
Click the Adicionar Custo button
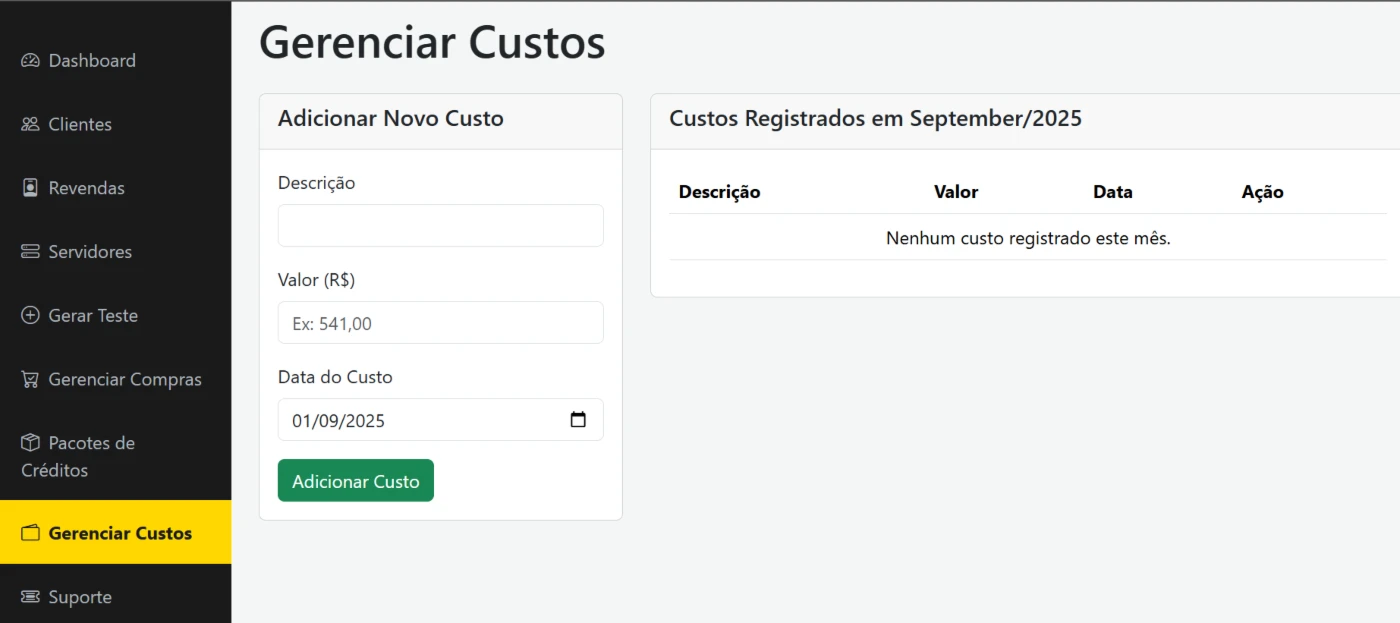(x=356, y=481)
